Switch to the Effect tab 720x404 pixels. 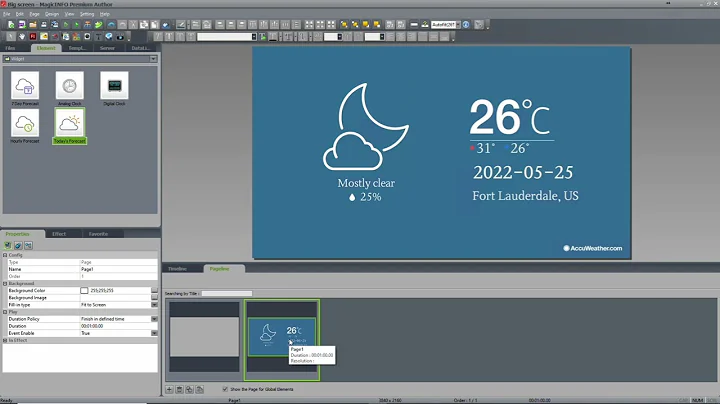click(59, 234)
